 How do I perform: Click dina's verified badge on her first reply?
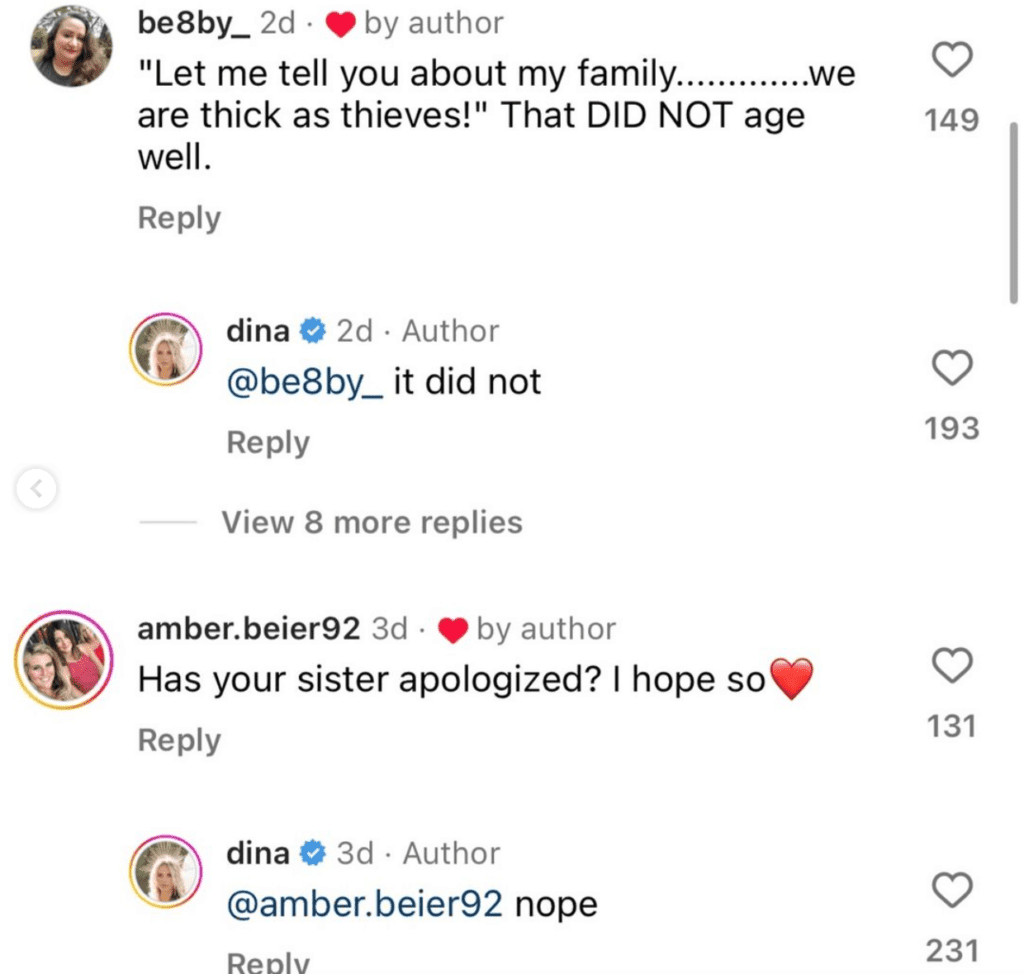(312, 330)
